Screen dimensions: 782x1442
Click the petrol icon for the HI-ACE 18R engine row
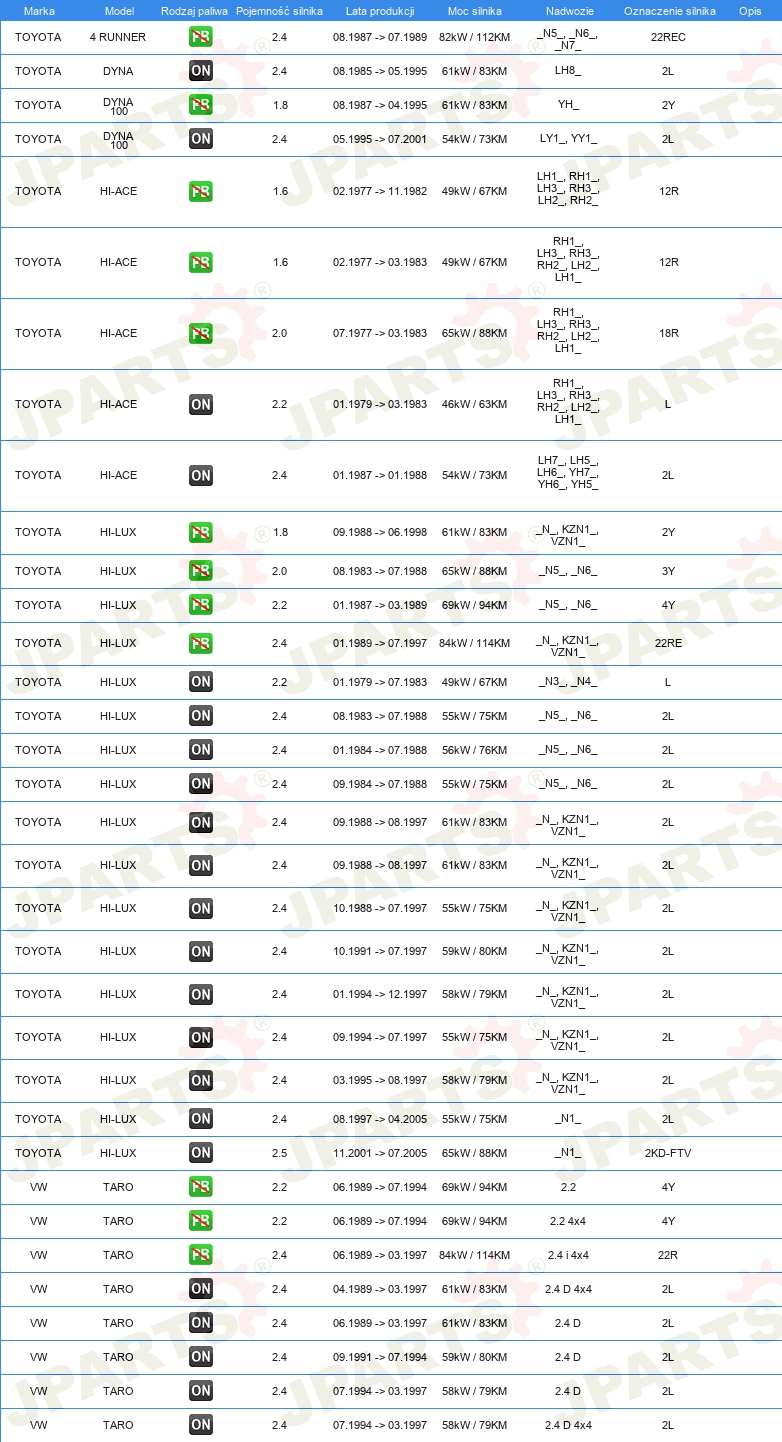coord(201,333)
